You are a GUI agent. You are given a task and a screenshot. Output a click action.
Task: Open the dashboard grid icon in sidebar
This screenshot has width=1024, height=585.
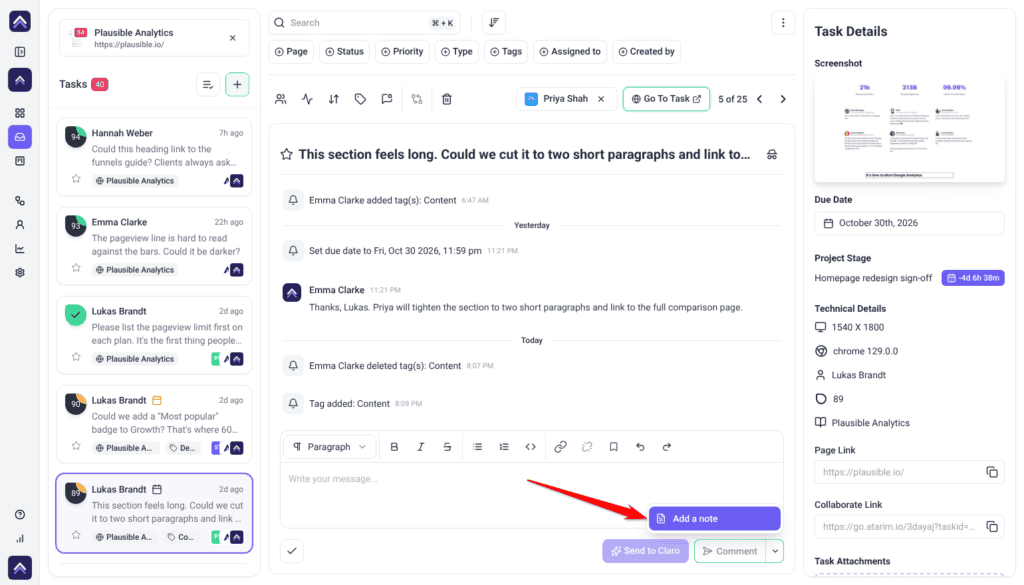(20, 113)
